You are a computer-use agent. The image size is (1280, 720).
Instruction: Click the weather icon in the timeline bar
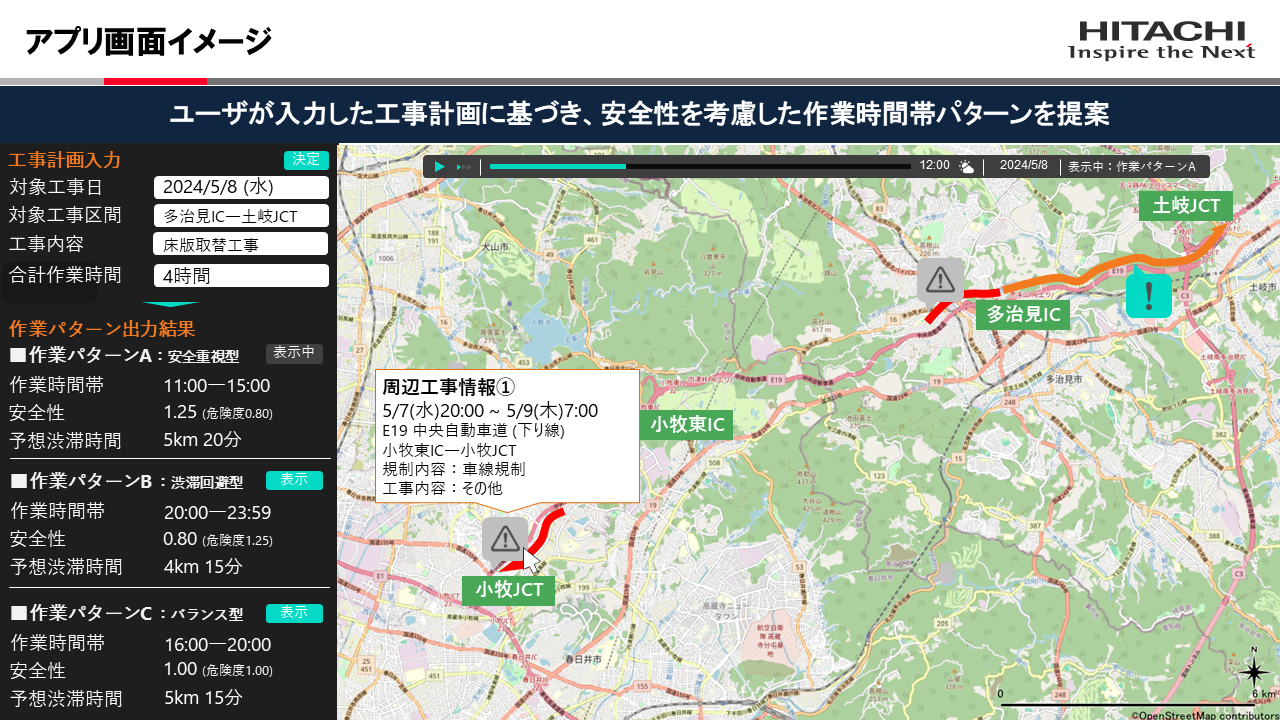[x=966, y=167]
